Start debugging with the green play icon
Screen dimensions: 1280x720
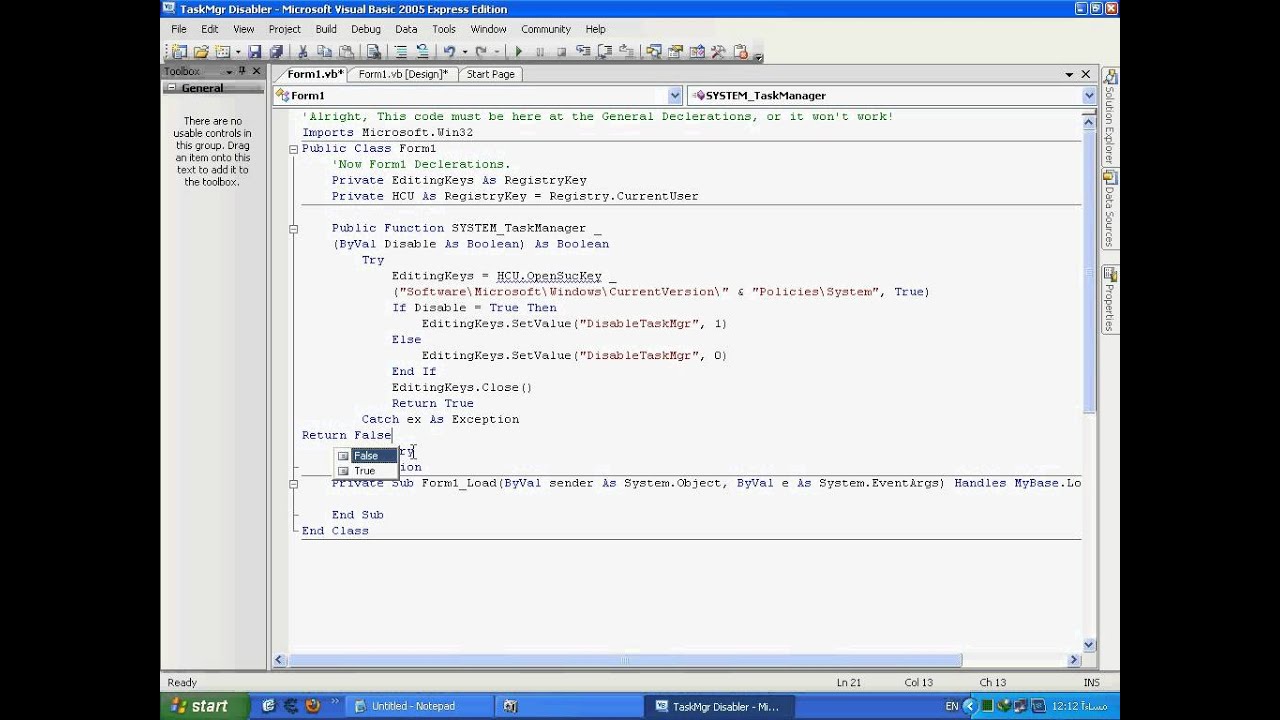518,52
